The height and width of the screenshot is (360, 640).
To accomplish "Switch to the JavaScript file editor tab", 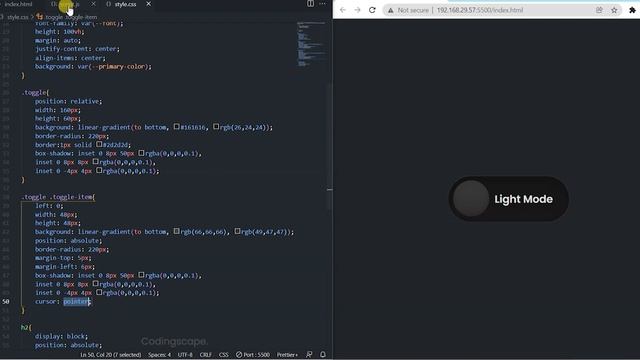I will click(67, 4).
